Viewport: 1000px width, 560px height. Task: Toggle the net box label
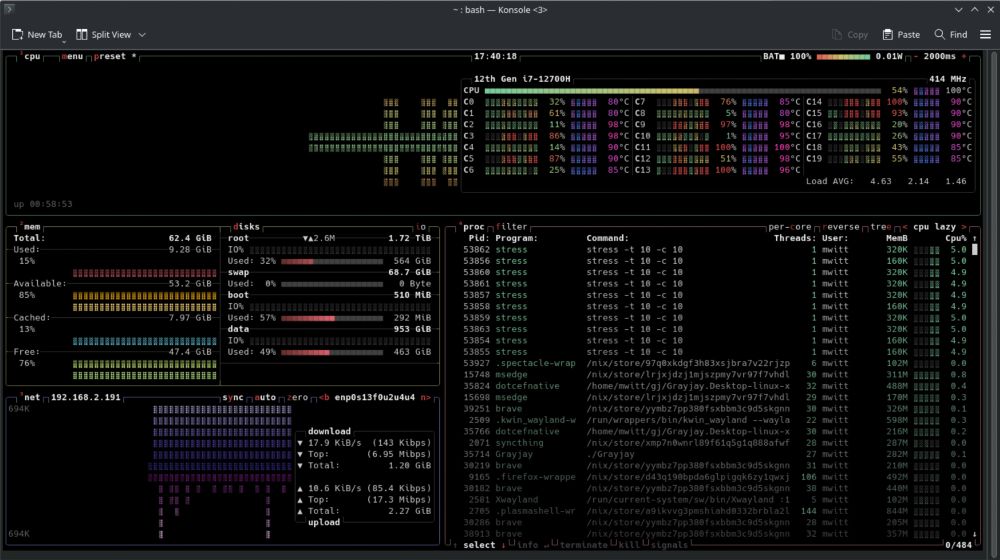point(32,397)
